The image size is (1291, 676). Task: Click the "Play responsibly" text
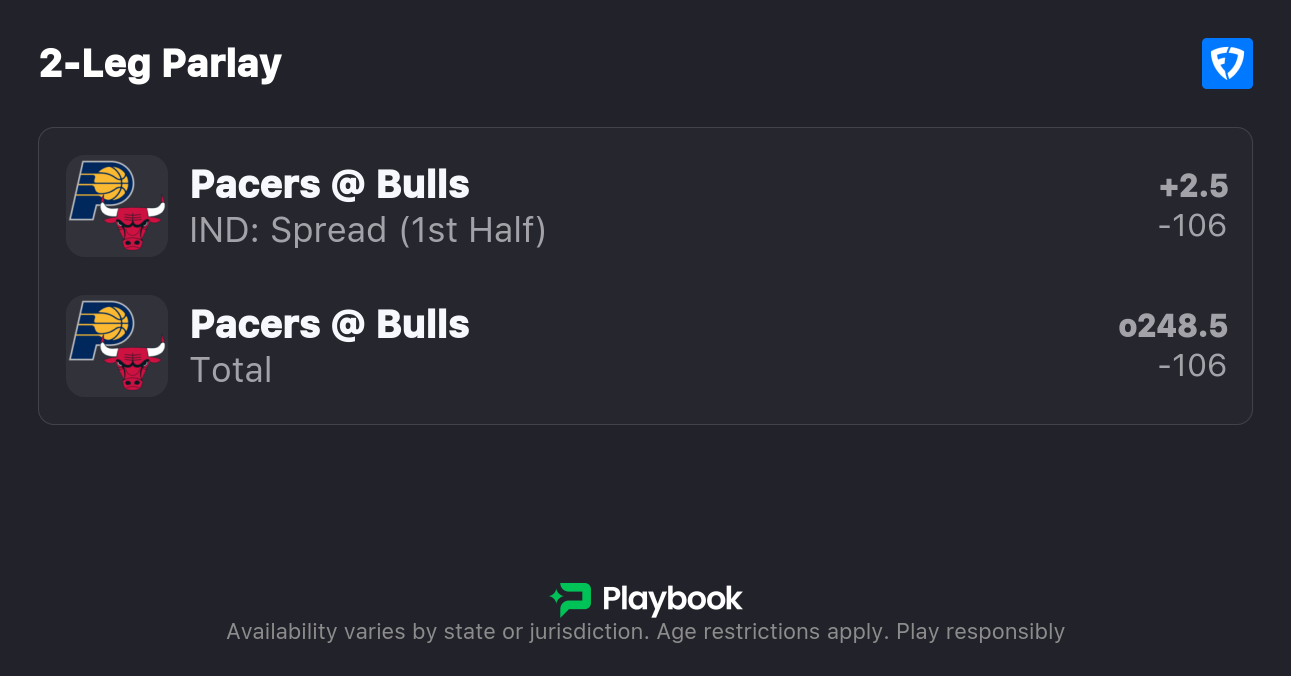click(x=980, y=632)
